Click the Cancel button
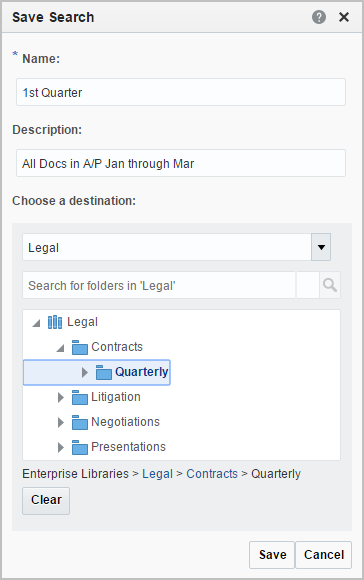The image size is (364, 580). [324, 555]
